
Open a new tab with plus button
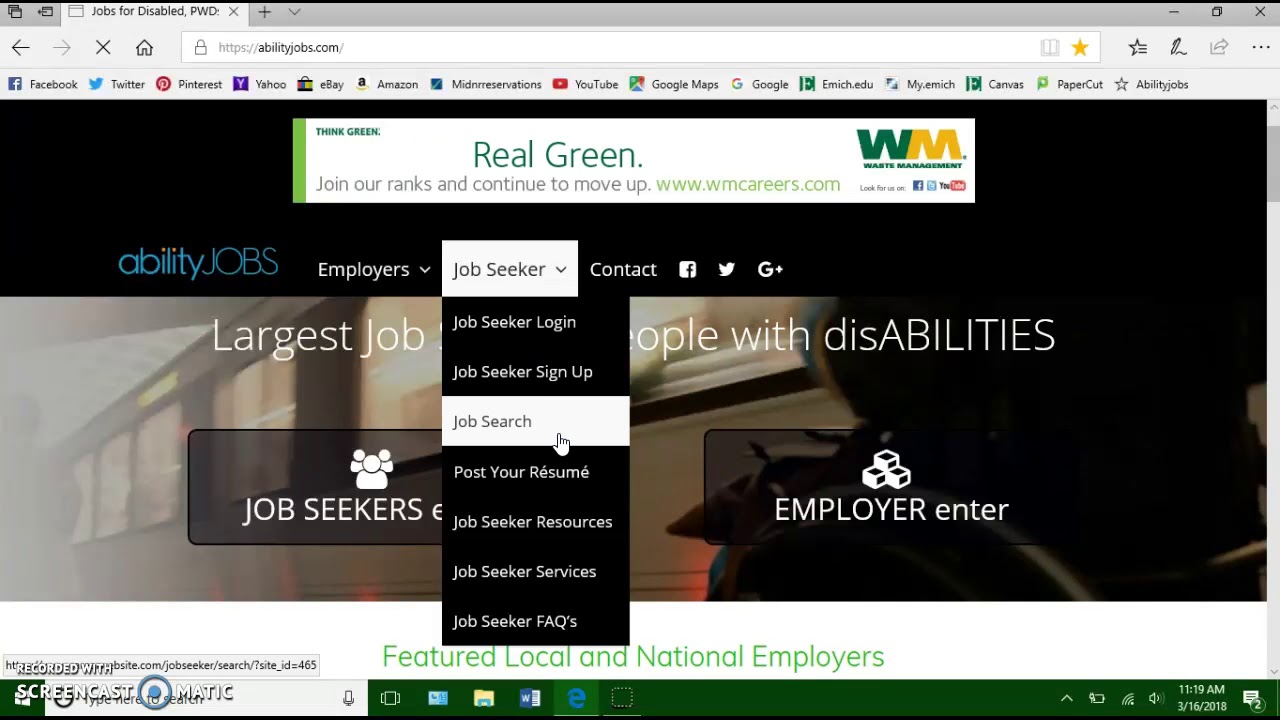264,12
